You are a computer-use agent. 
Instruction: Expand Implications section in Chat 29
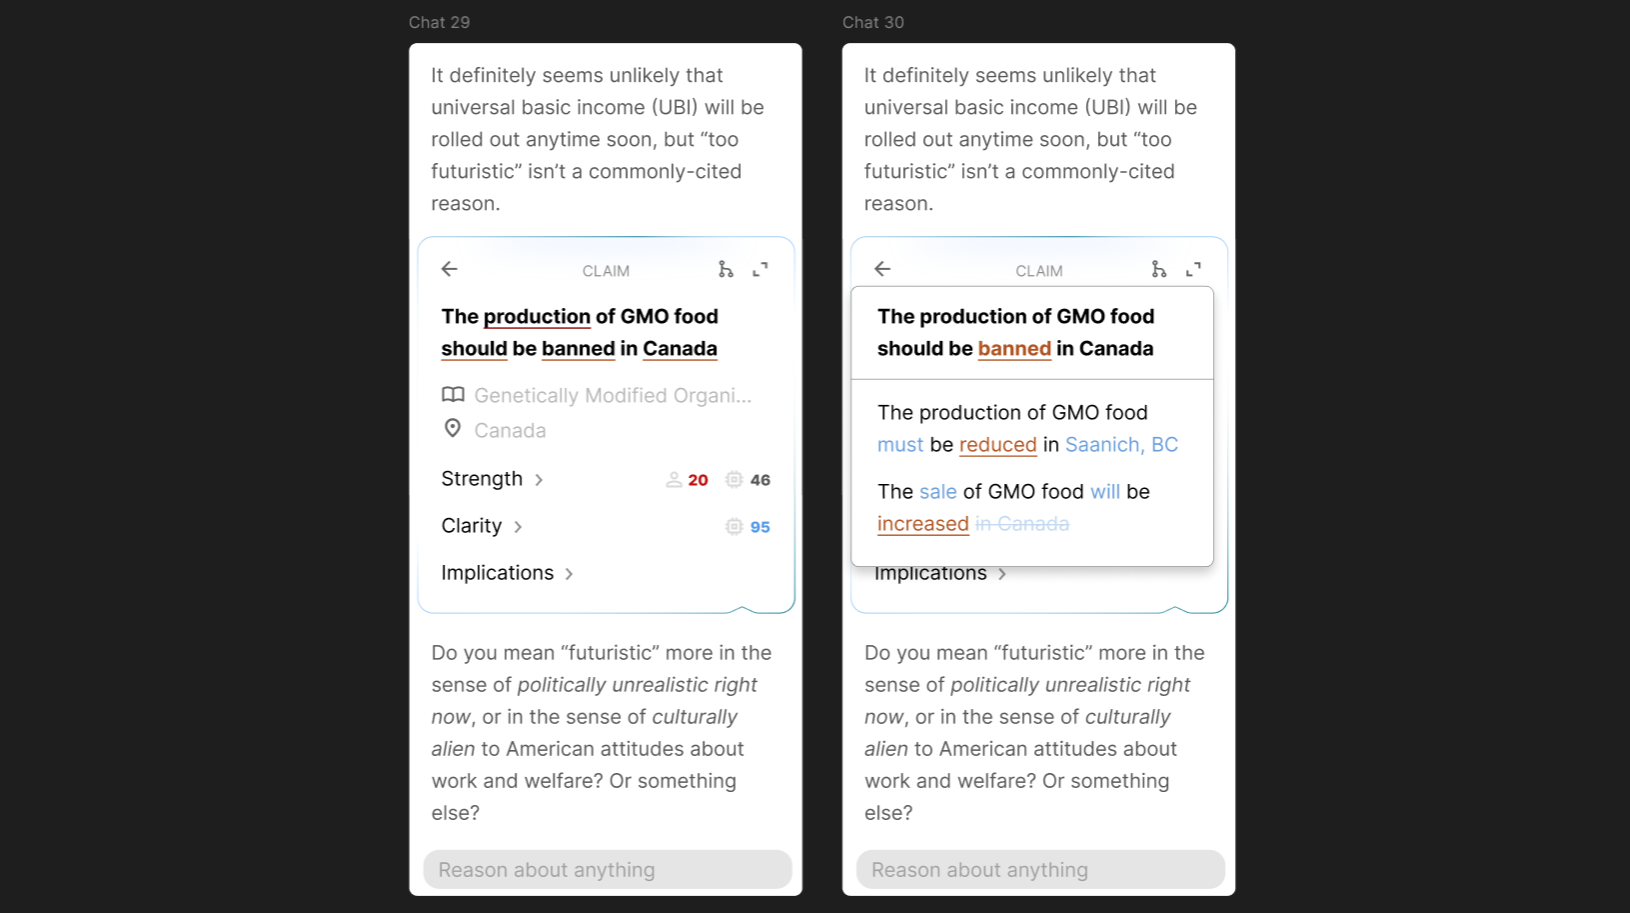point(507,573)
